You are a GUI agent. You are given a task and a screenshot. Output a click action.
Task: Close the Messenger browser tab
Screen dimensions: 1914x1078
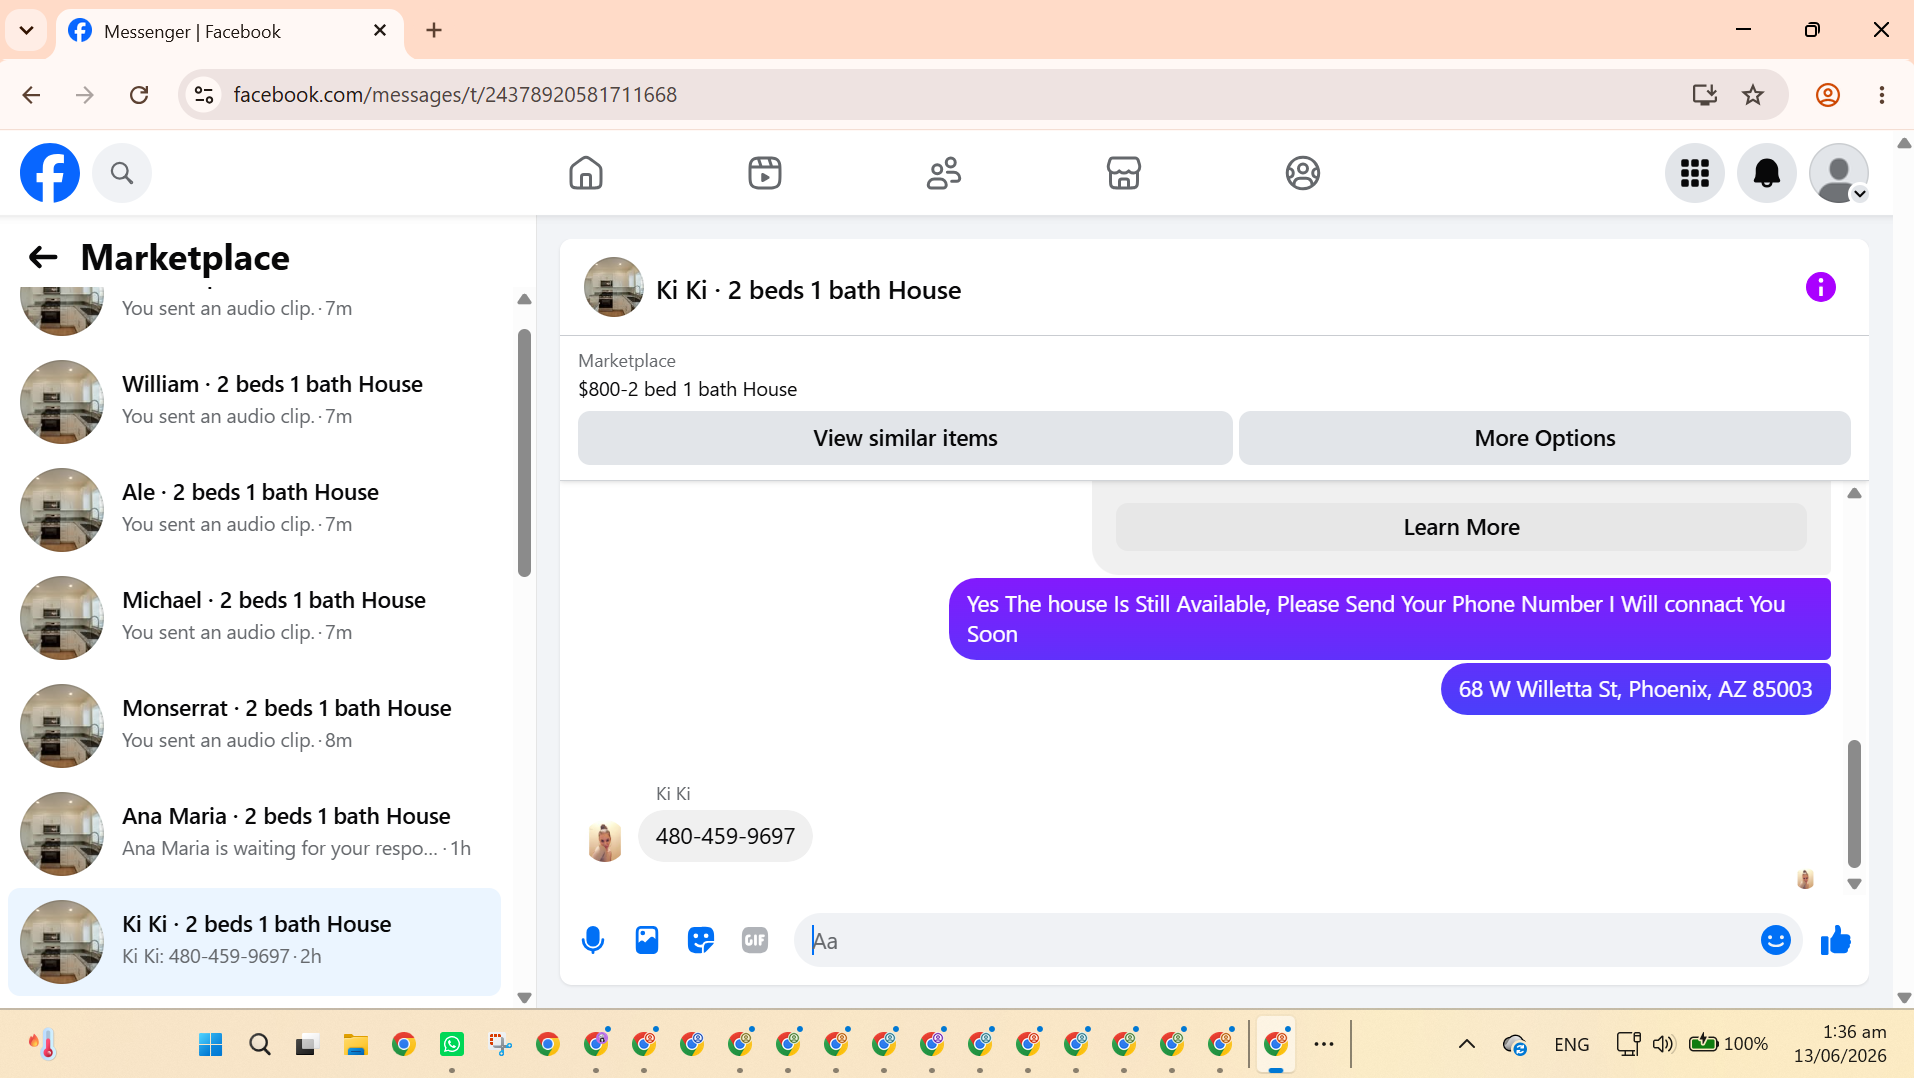click(380, 31)
